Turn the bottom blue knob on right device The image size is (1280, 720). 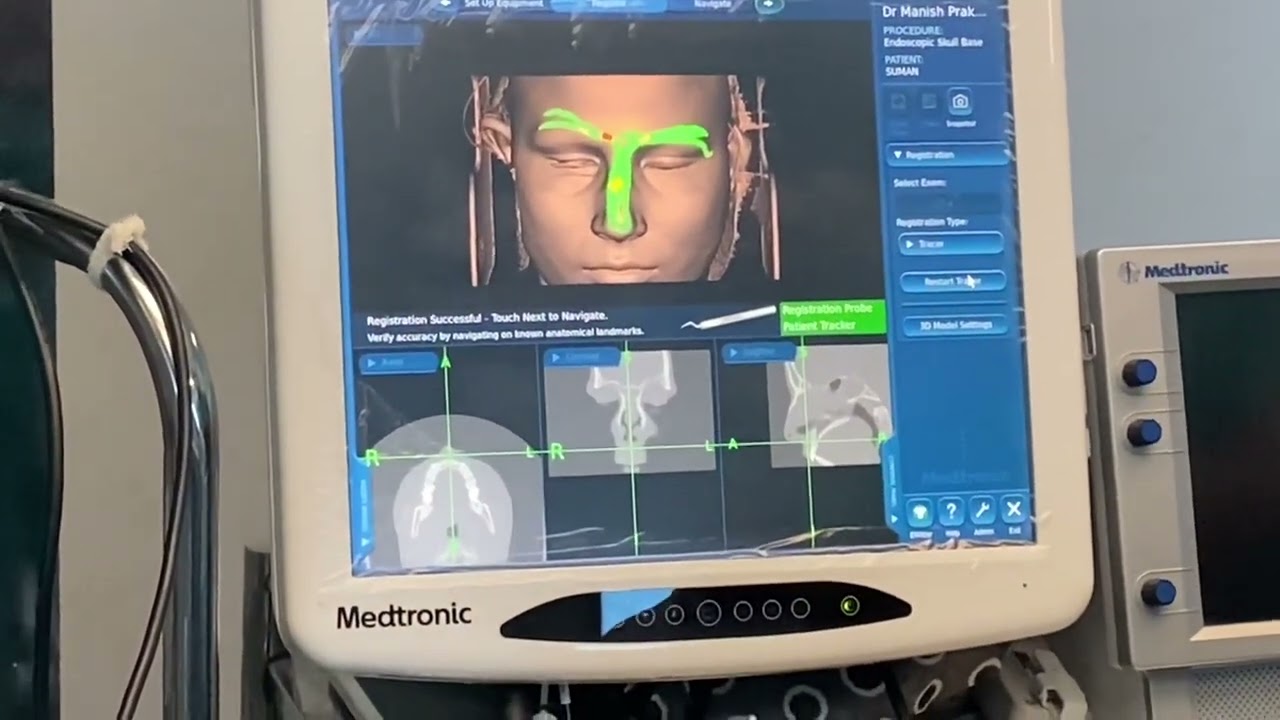pos(1158,592)
